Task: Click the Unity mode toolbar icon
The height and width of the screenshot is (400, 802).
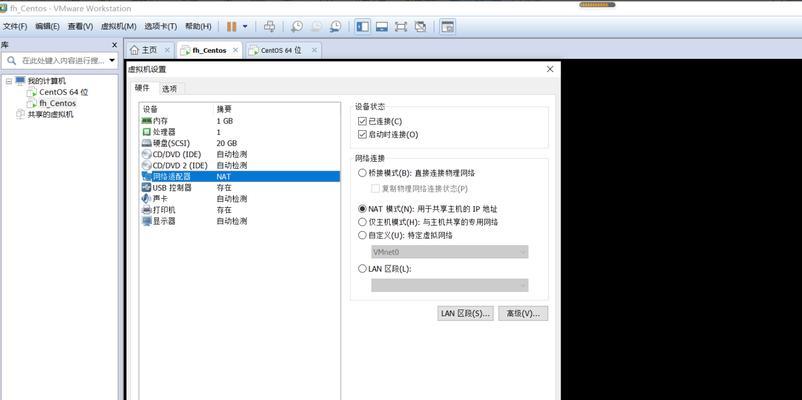Action: tap(420, 27)
